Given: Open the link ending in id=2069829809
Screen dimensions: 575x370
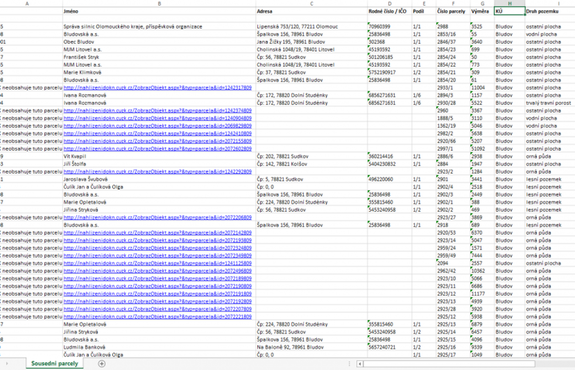Looking at the screenshot, I should tap(158, 126).
